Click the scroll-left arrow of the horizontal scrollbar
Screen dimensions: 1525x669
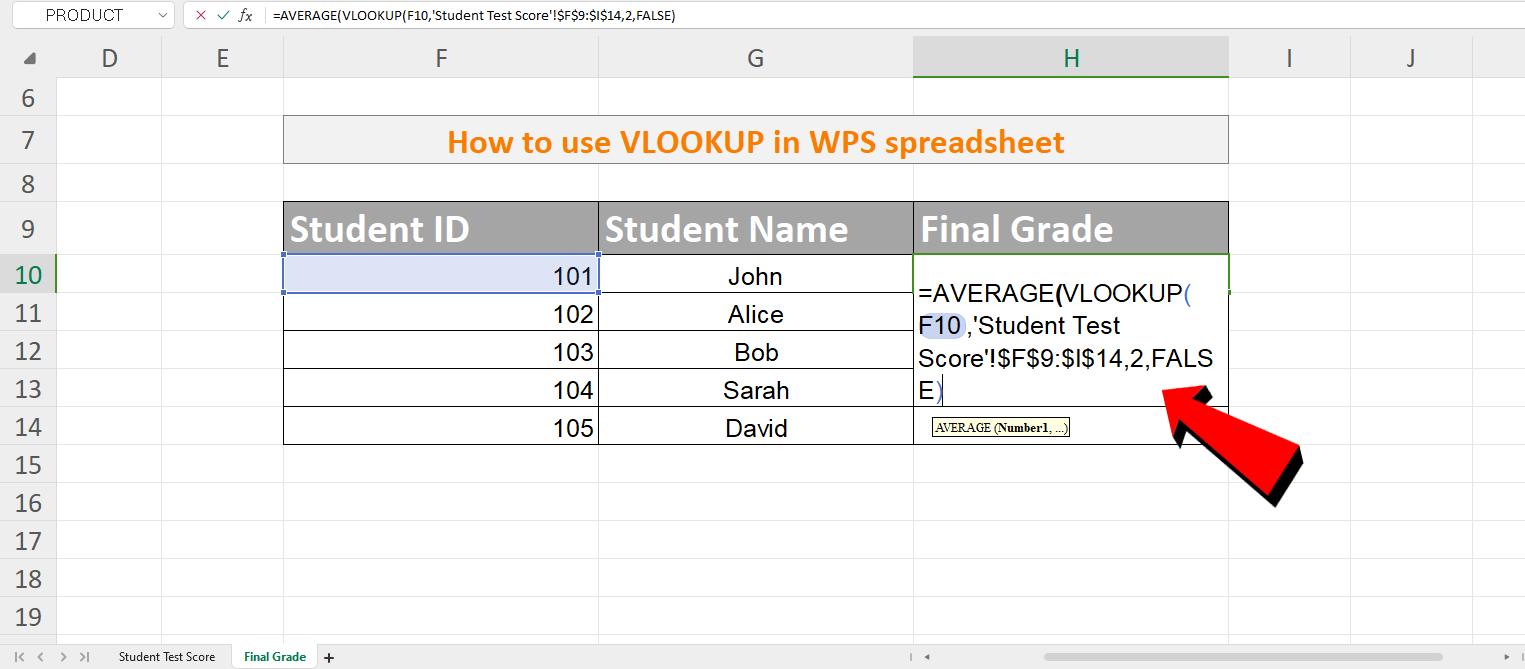tap(925, 656)
